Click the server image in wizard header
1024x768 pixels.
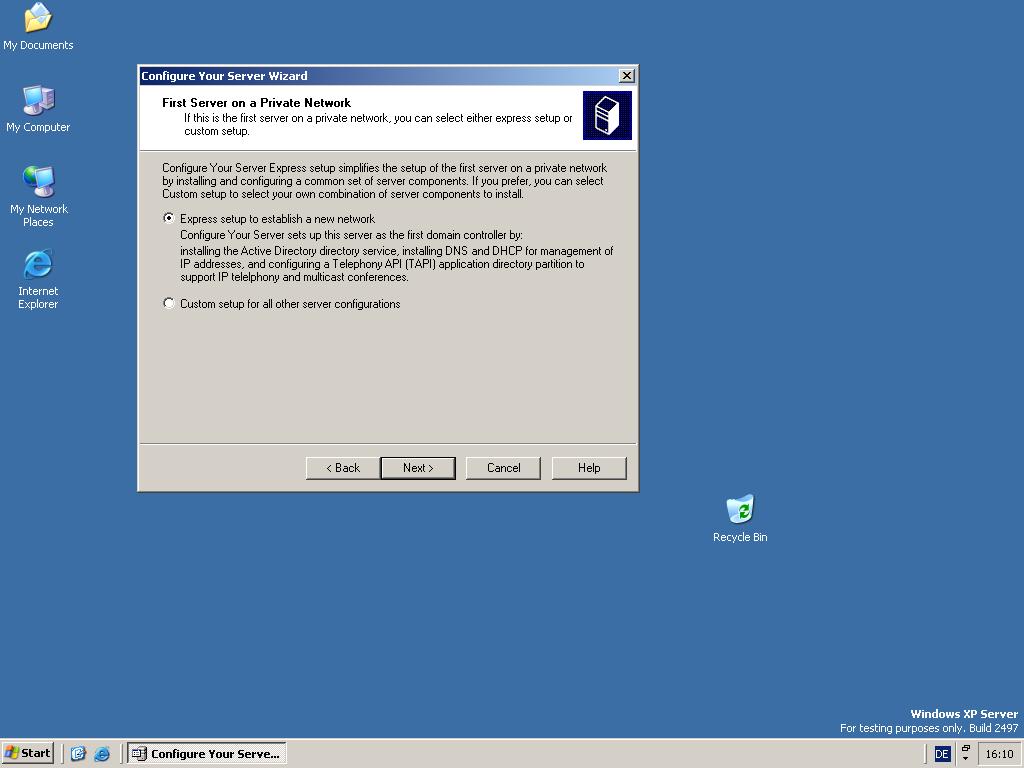607,116
